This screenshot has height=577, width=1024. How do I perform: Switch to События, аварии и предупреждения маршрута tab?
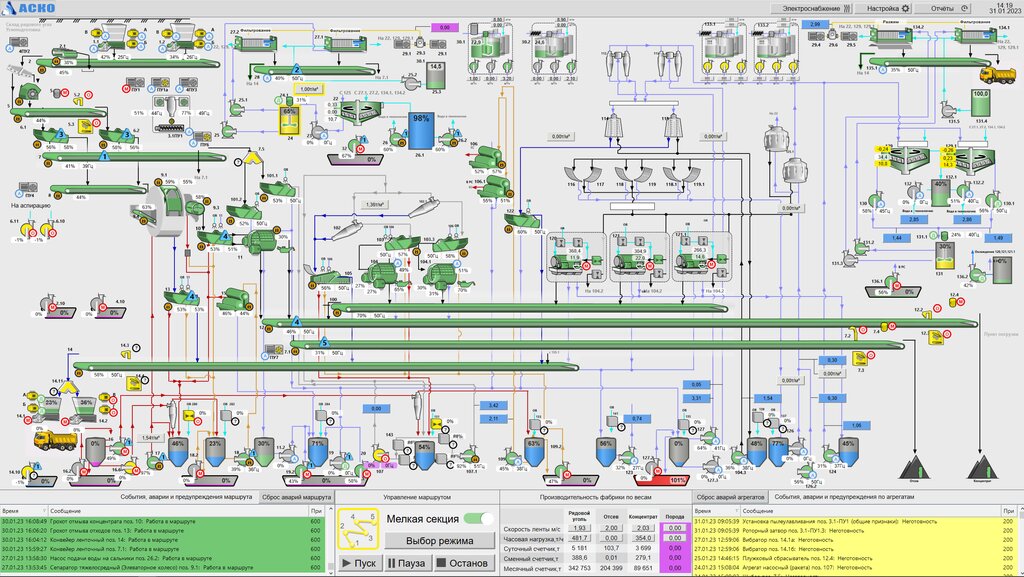pyautogui.click(x=186, y=497)
